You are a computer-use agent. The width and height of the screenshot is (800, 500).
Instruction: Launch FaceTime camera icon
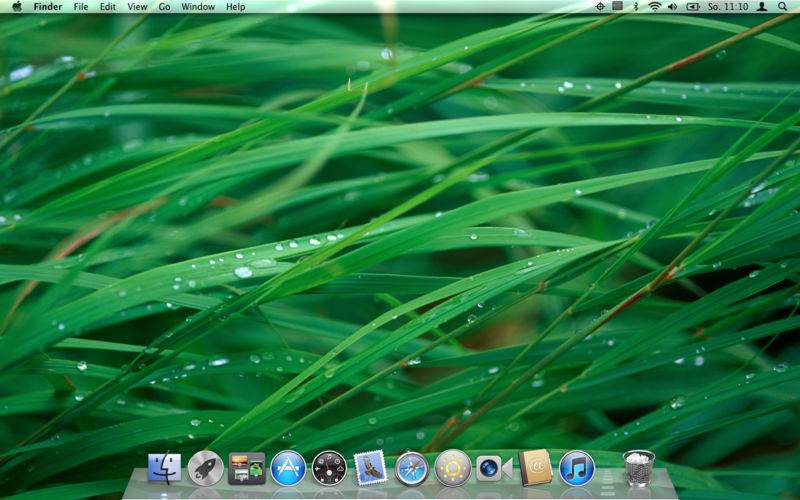coord(494,468)
